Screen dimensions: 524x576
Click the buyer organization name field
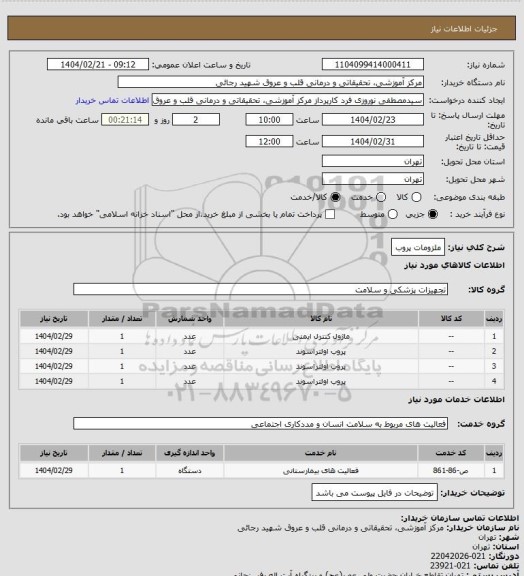pos(270,82)
